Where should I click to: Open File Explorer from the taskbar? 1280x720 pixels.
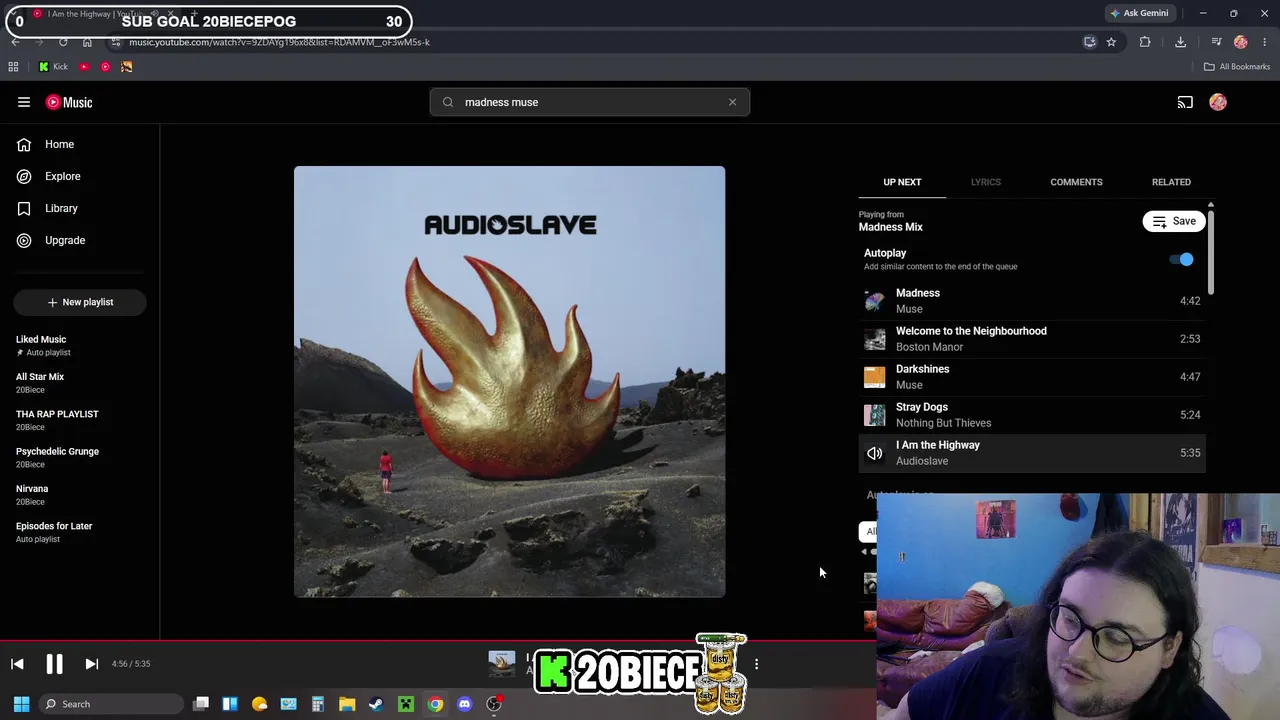(347, 704)
